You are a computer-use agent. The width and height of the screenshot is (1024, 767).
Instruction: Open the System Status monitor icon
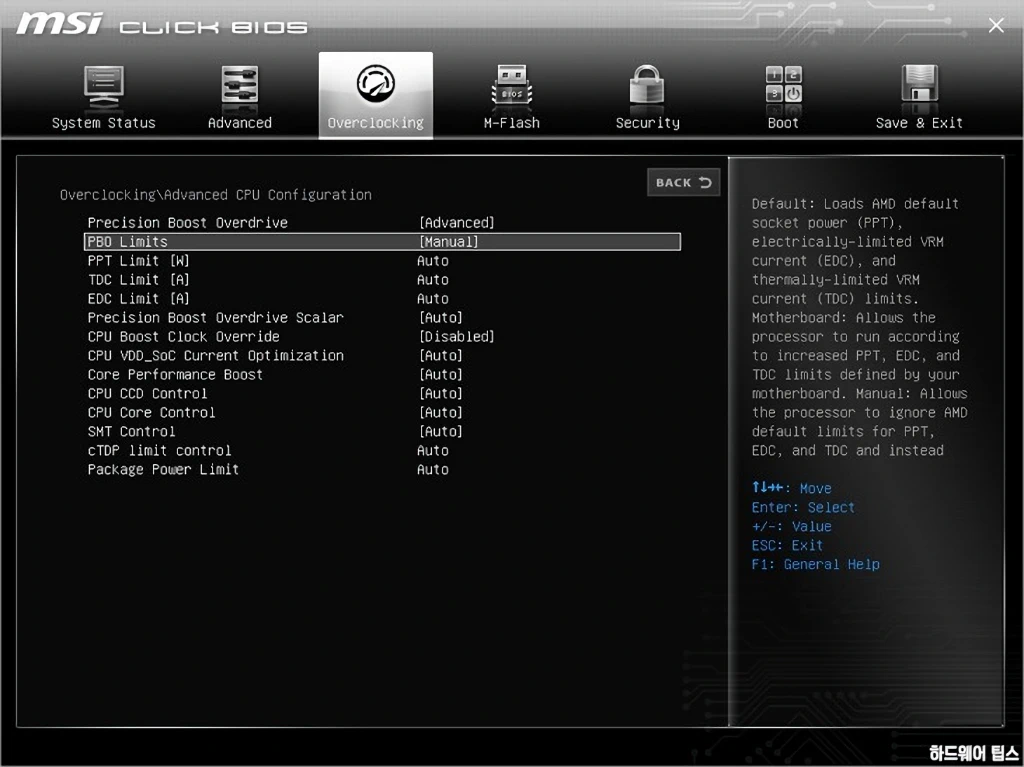click(x=104, y=88)
